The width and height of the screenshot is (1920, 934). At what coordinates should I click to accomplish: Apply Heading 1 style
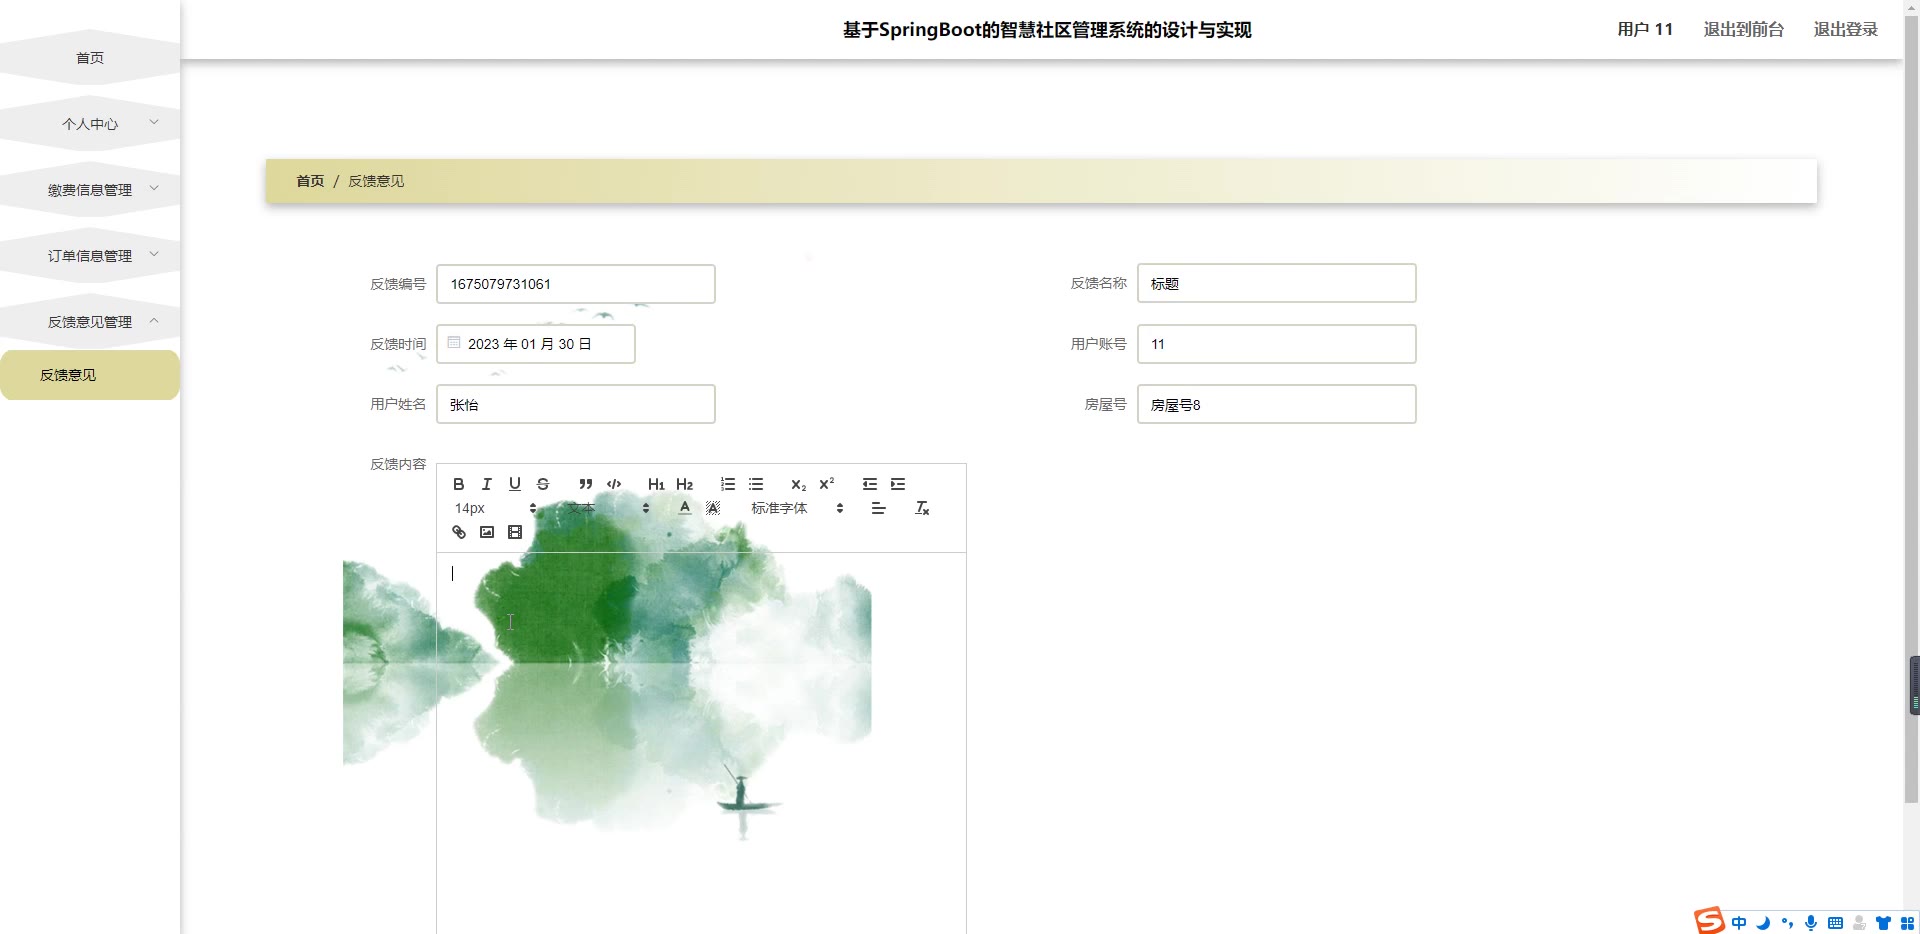656,484
